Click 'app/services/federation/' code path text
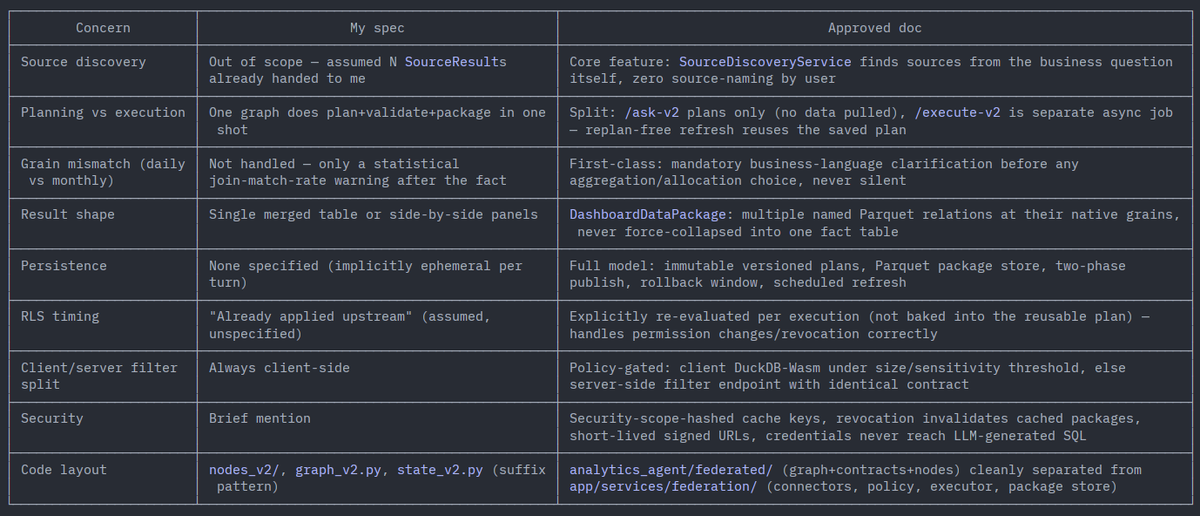The height and width of the screenshot is (516, 1200). coord(663,487)
